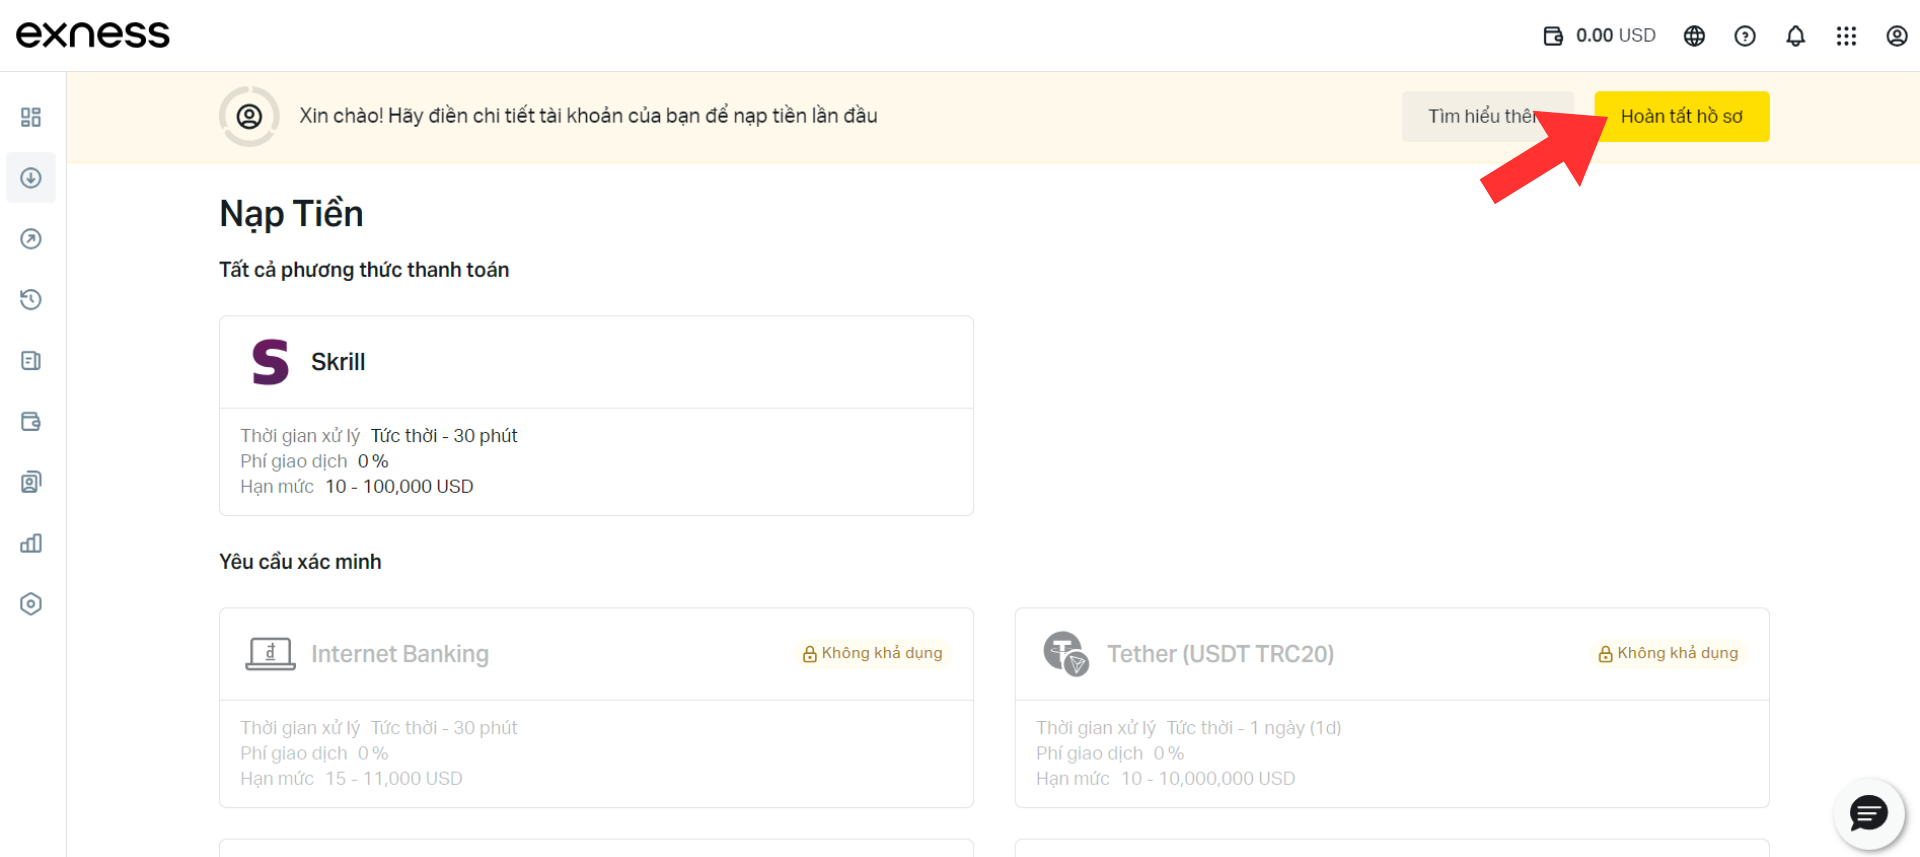Click the profile icon in banner
The width and height of the screenshot is (1920, 857).
point(249,117)
